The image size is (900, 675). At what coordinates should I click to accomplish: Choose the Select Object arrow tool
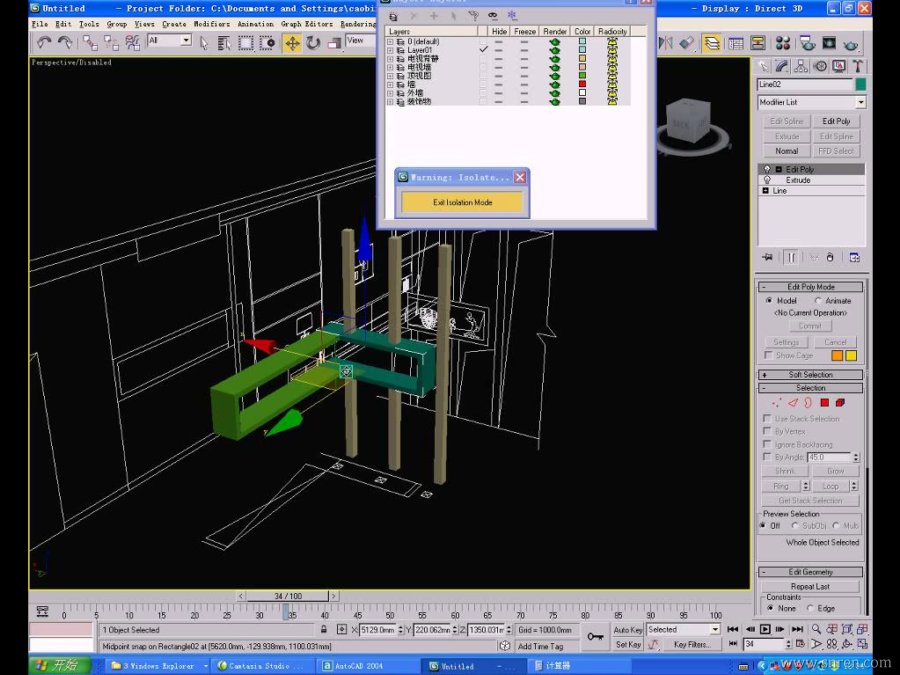click(x=204, y=43)
